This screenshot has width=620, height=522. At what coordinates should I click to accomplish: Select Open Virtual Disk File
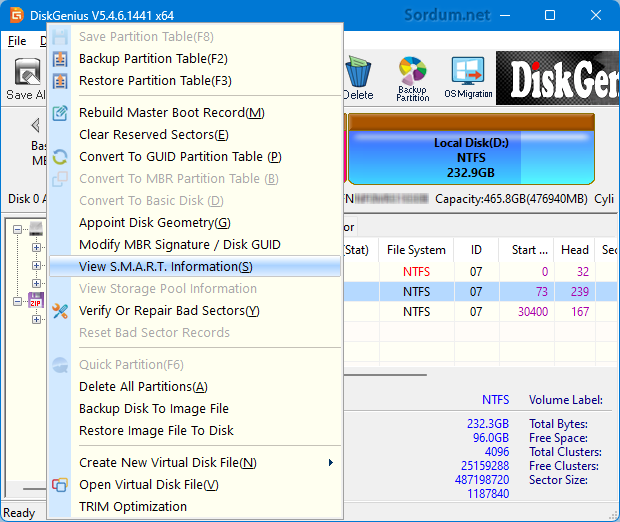[x=195, y=485]
